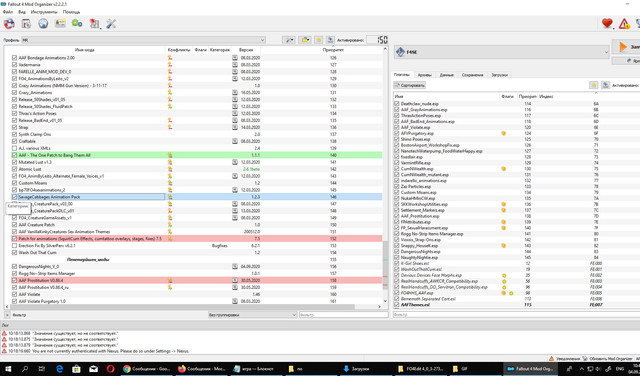The image size is (640, 376).
Task: Open Opera browser from the taskbar
Action: [110, 369]
